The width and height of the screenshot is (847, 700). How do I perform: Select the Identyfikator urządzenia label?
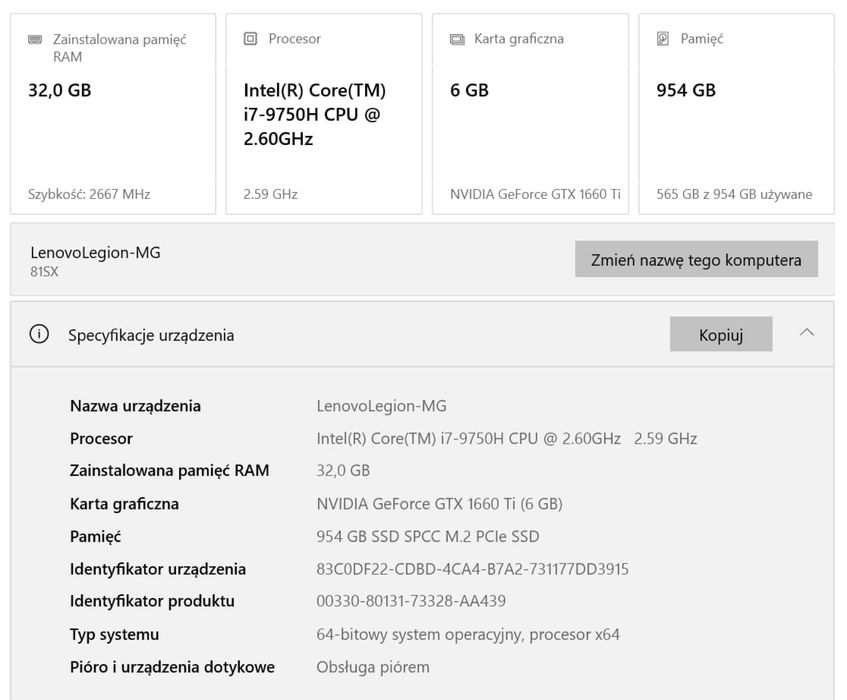pyautogui.click(x=158, y=569)
